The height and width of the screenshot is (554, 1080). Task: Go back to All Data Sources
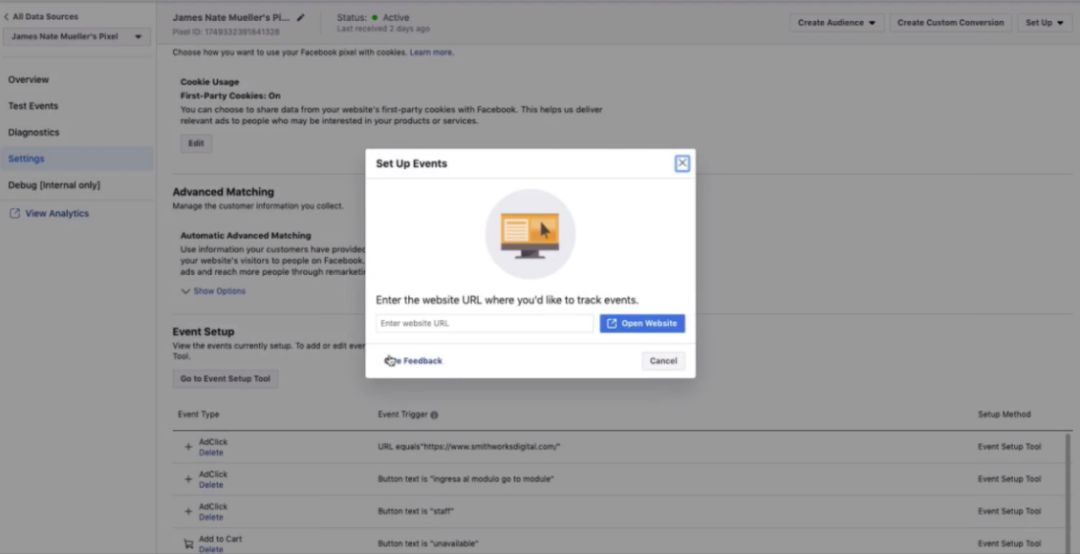point(40,17)
